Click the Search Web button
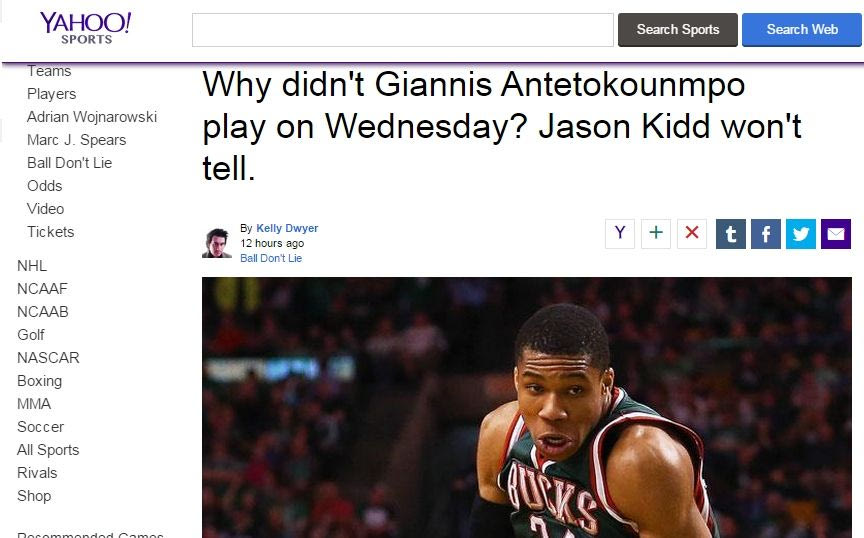864x538 pixels. coord(802,30)
